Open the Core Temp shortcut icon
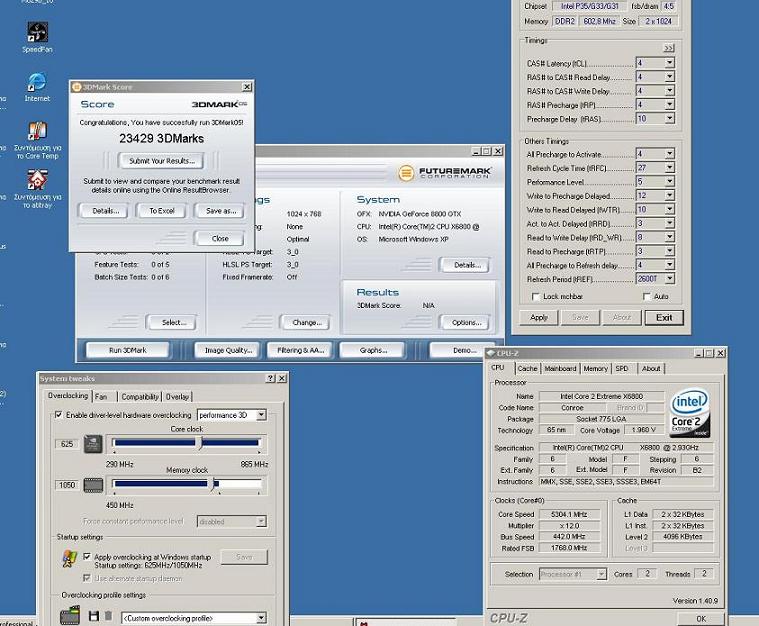Viewport: 759px width, 626px height. pos(37,131)
